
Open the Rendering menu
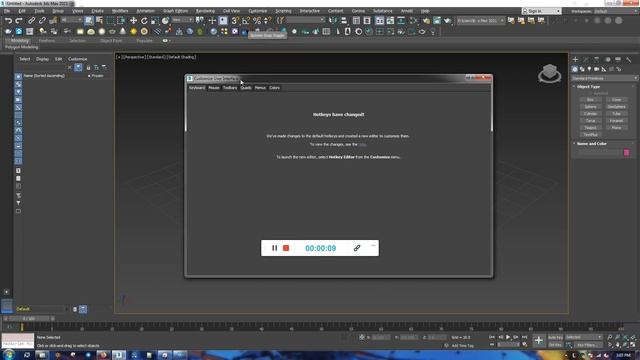(205, 11)
